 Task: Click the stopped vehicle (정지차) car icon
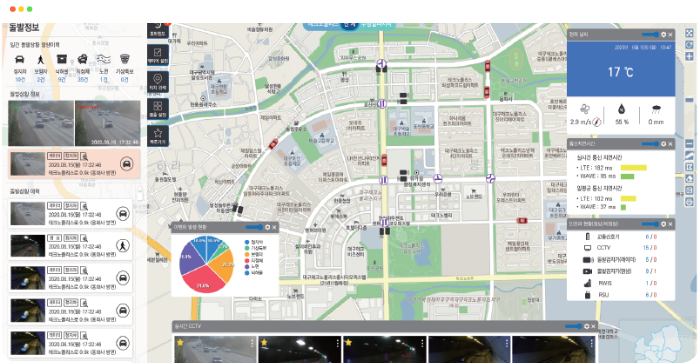[x=19, y=60]
